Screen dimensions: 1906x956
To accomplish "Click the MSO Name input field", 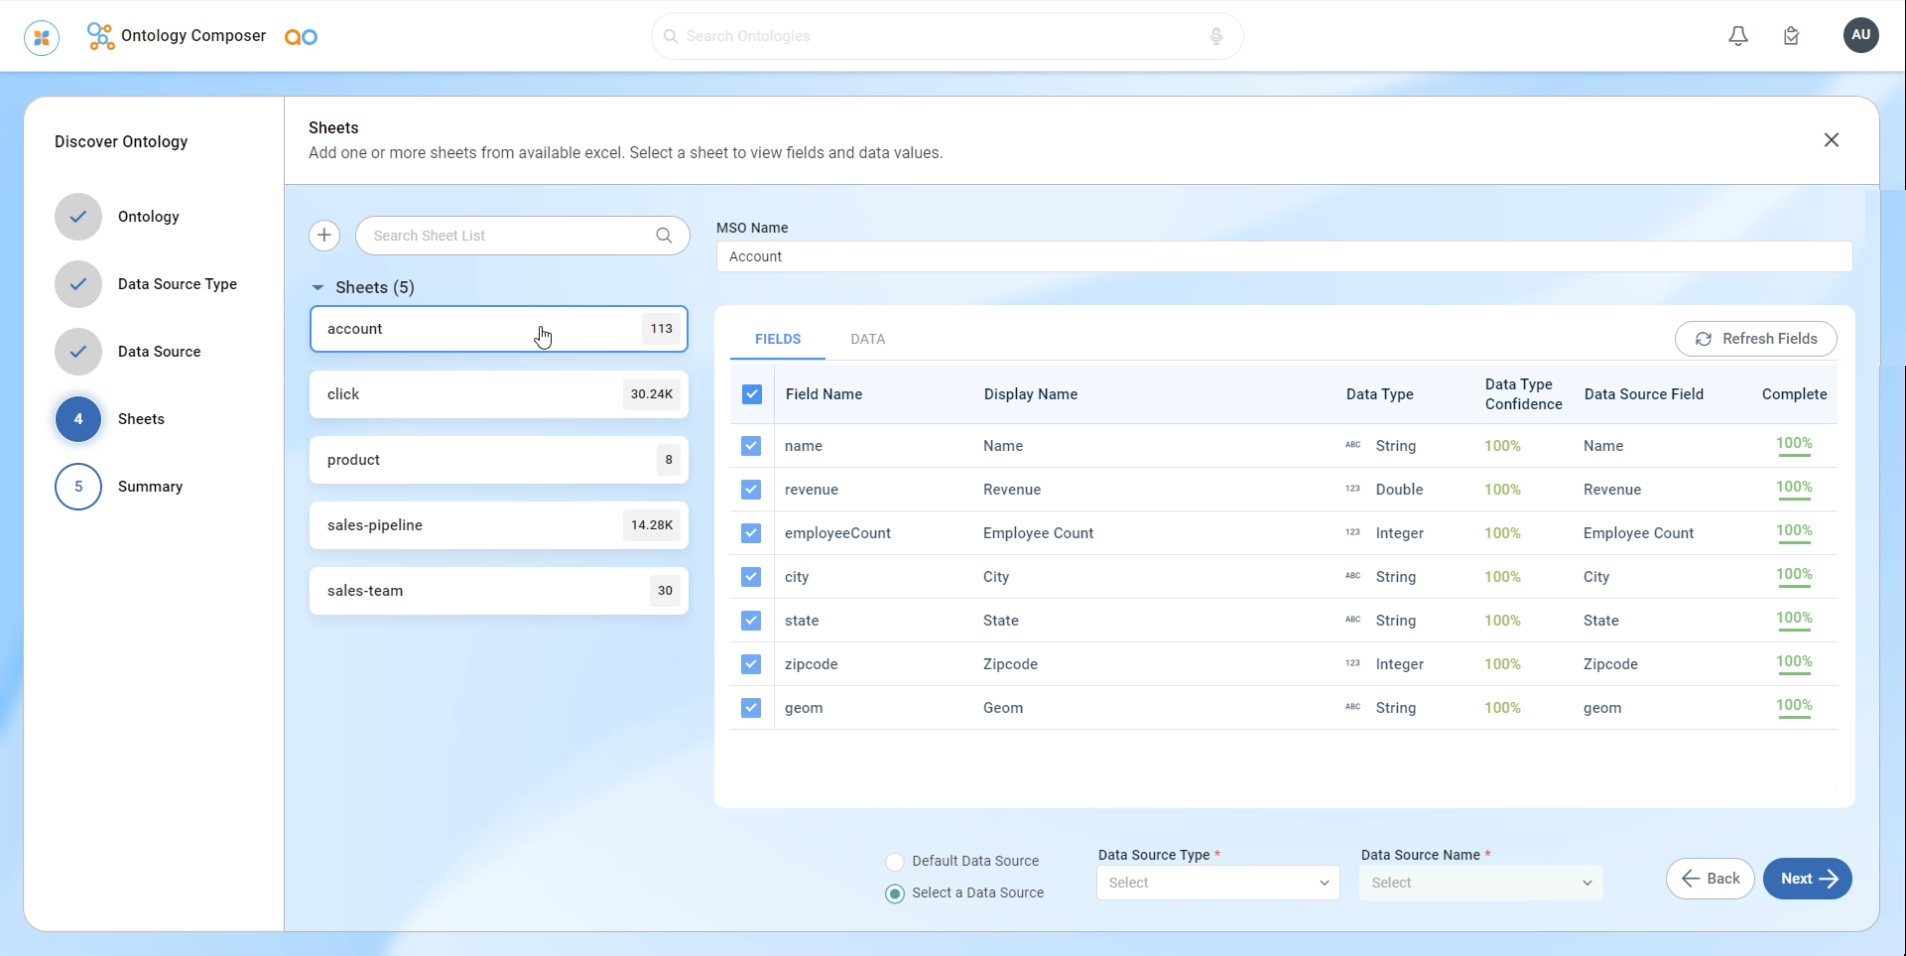I will coord(1283,257).
